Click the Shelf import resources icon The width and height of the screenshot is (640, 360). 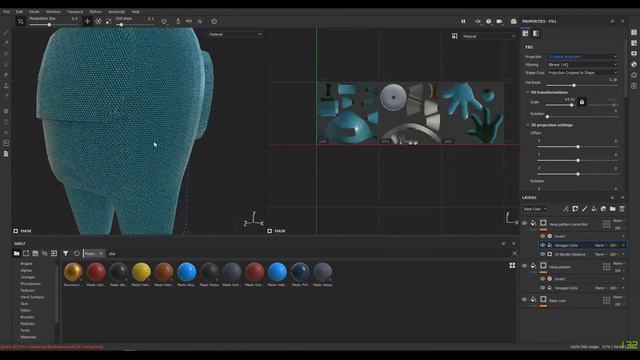click(54, 253)
